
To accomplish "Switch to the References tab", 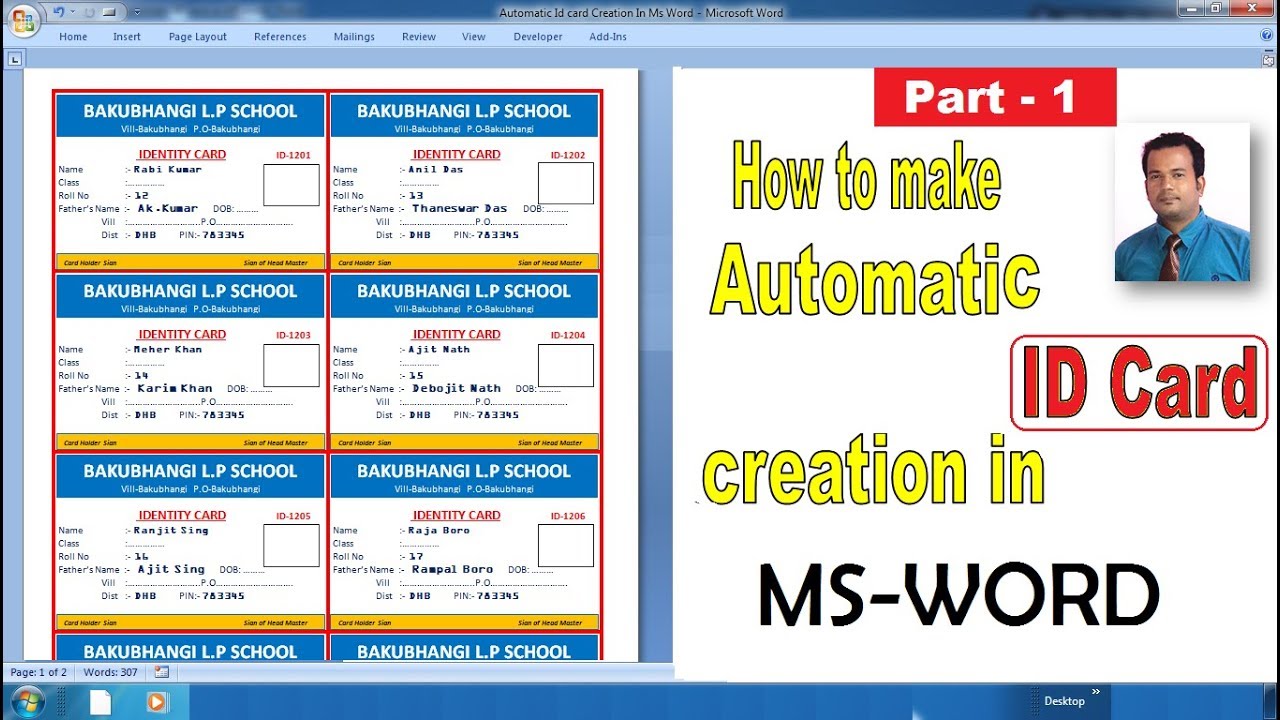I will [x=280, y=37].
